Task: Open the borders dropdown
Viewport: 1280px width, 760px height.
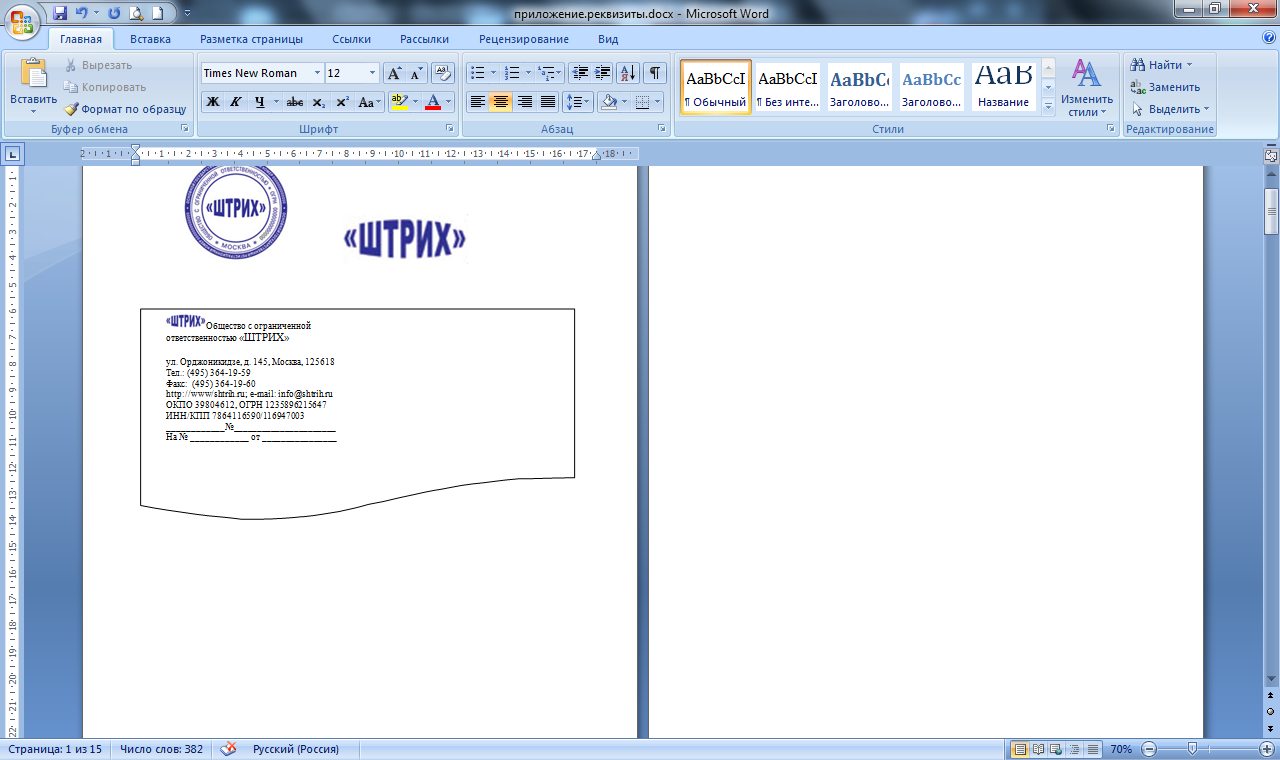Action: click(656, 102)
